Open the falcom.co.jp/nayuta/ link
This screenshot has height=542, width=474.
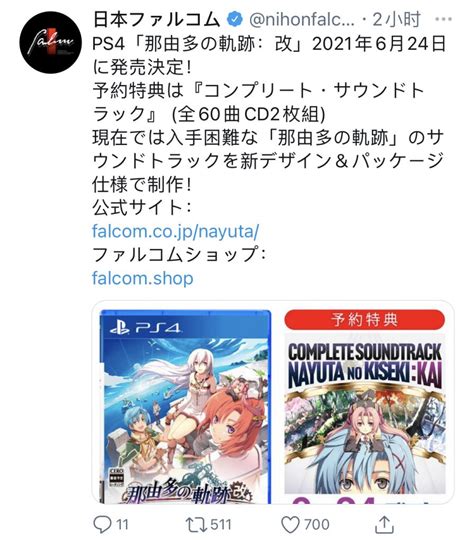(x=175, y=231)
